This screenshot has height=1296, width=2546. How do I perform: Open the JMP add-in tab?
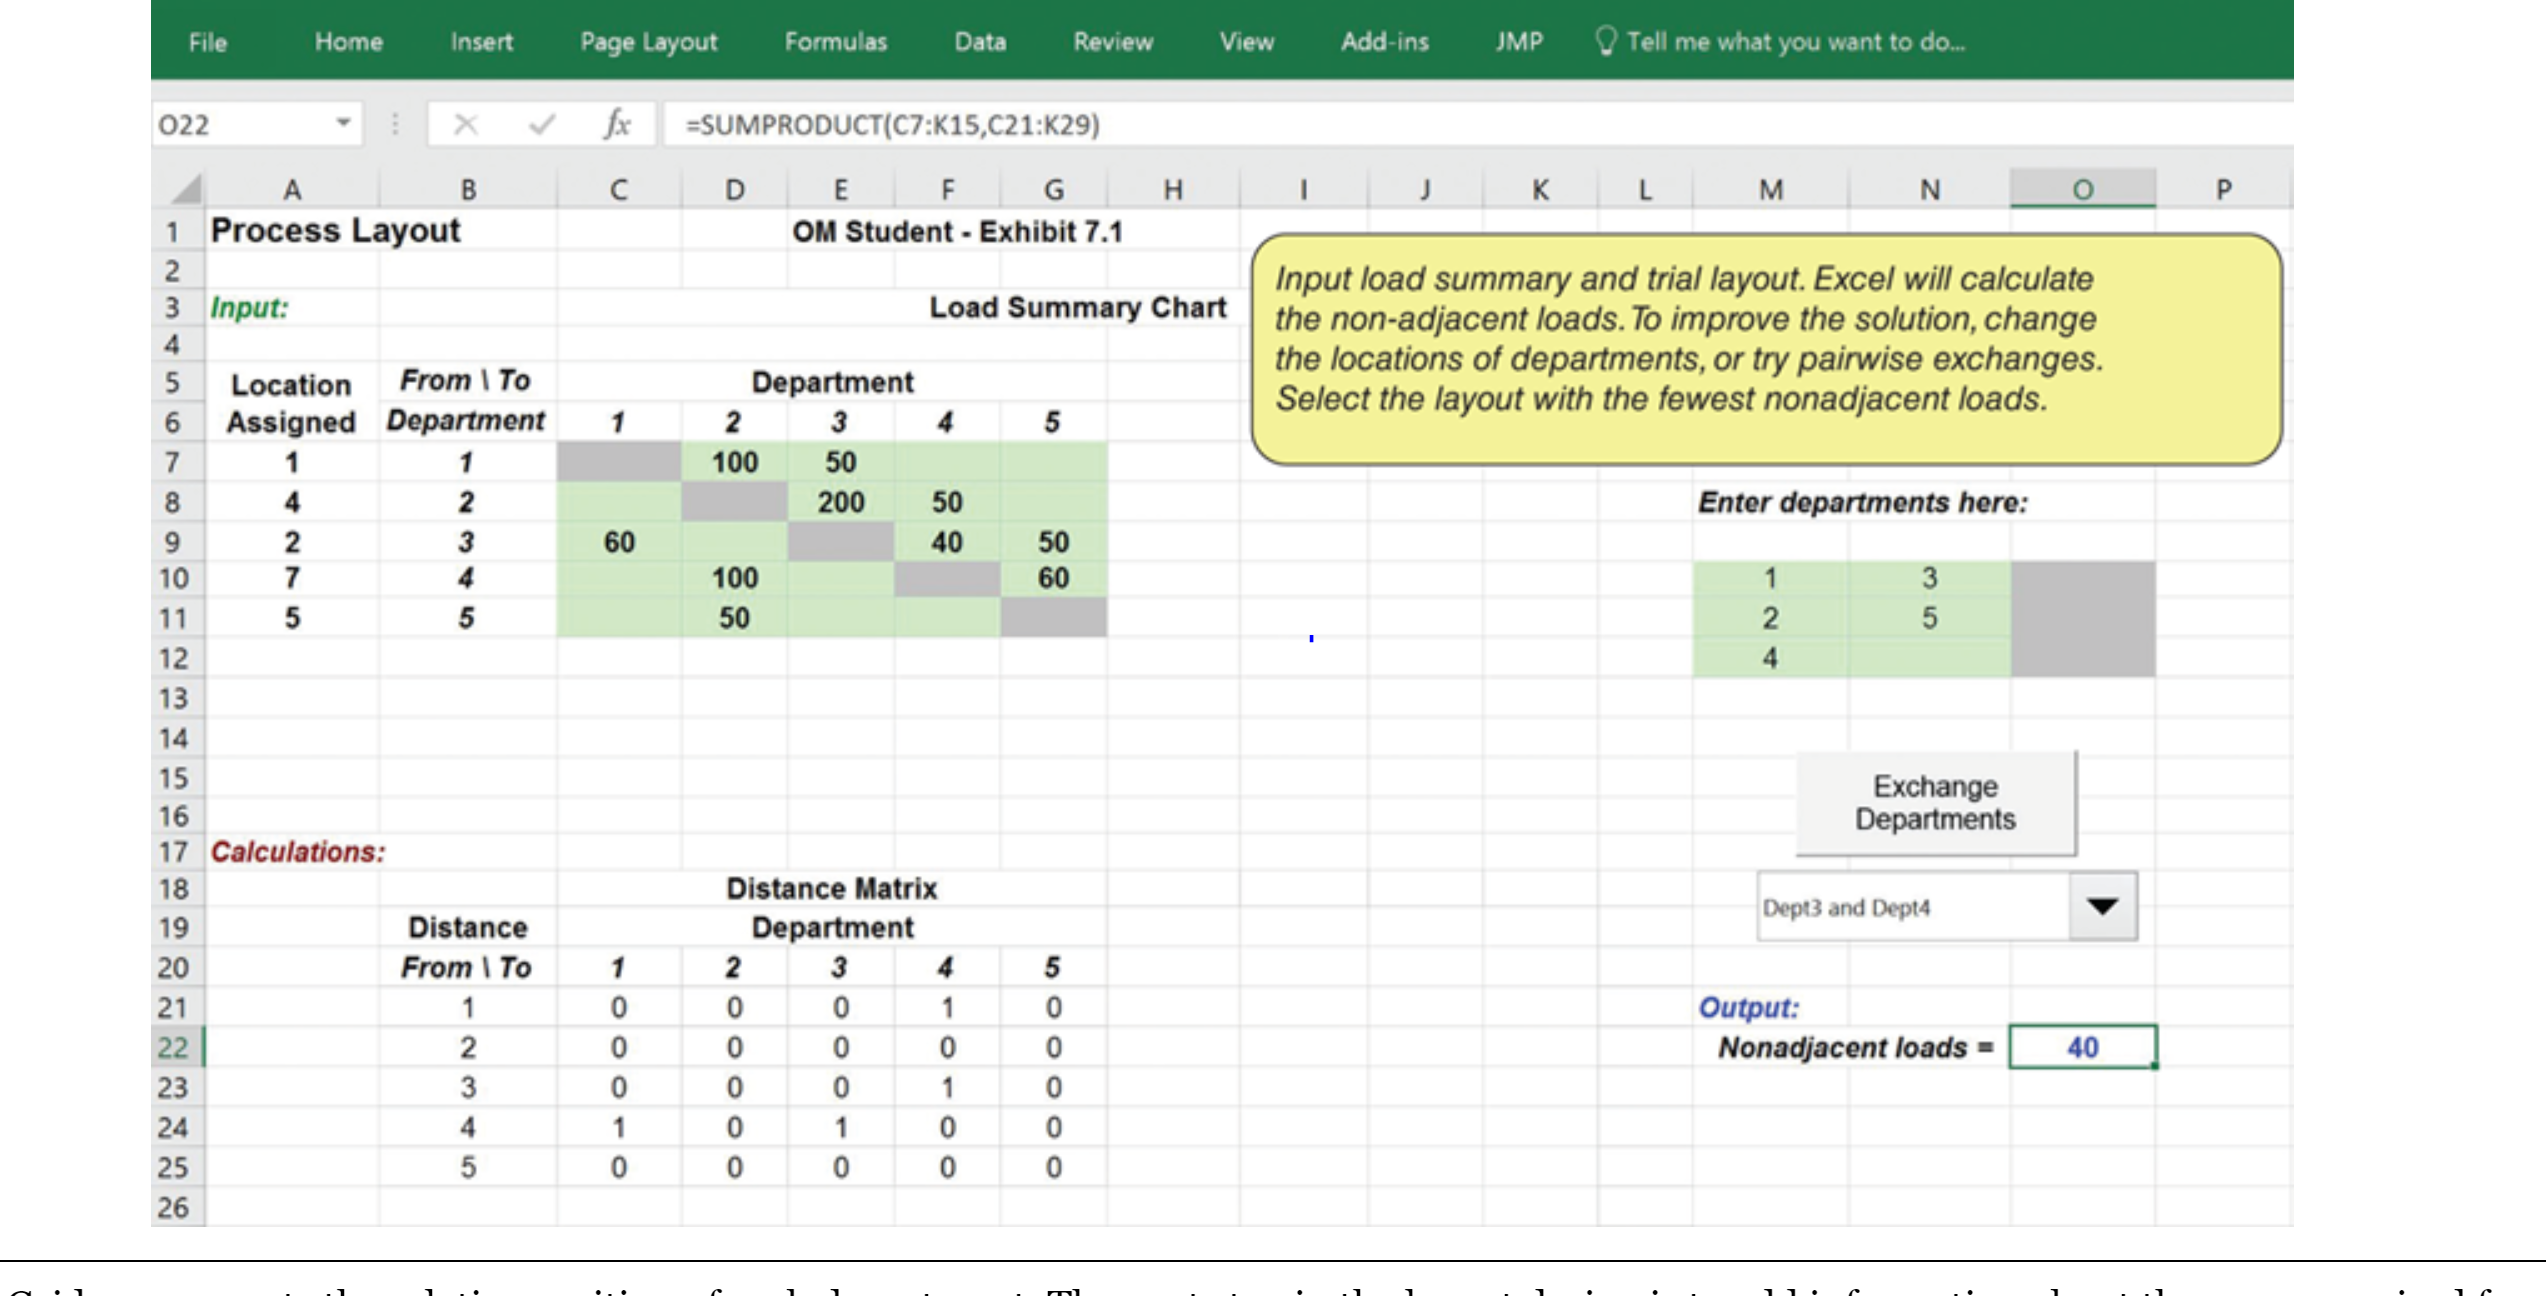point(1518,42)
